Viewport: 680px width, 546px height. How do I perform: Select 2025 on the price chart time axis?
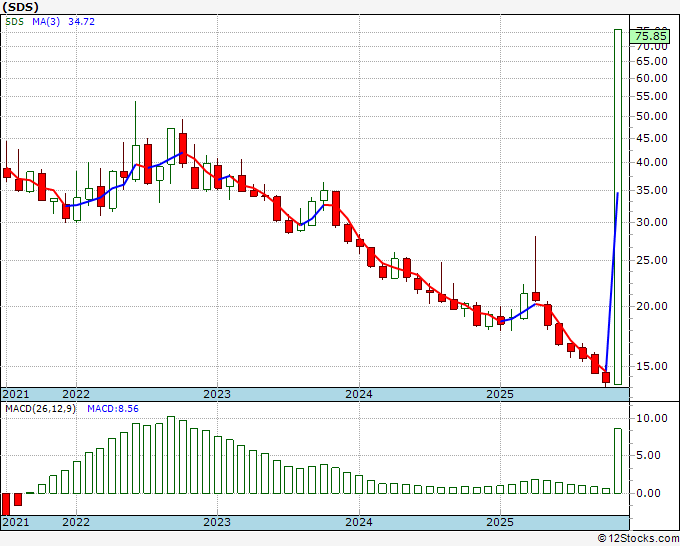pyautogui.click(x=500, y=394)
